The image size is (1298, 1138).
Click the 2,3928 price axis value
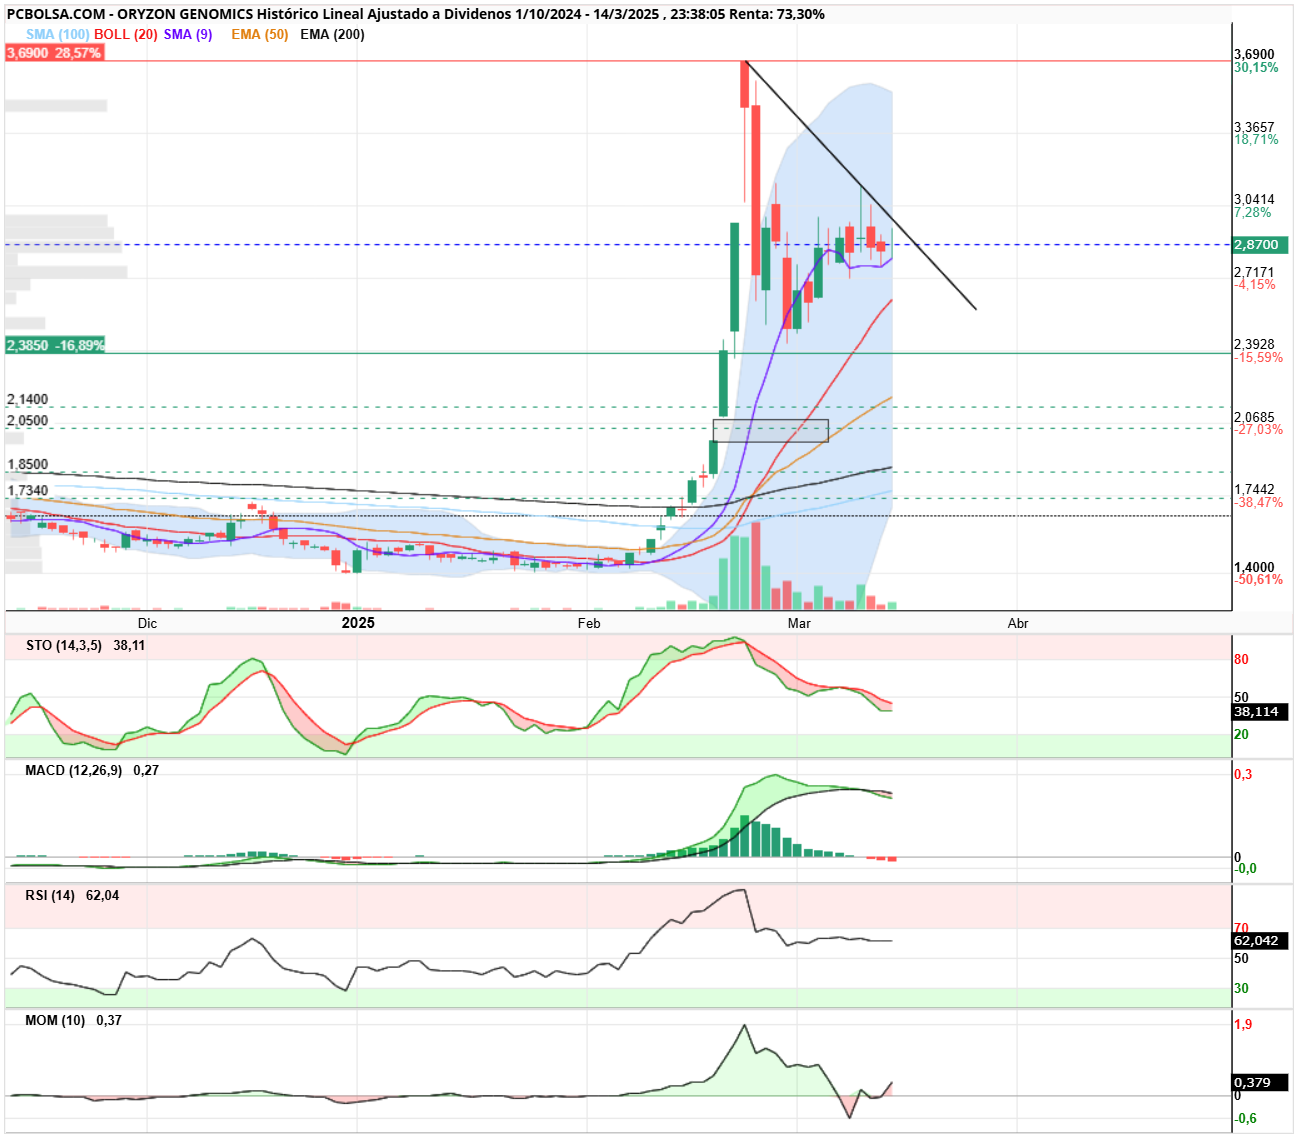pos(1255,344)
